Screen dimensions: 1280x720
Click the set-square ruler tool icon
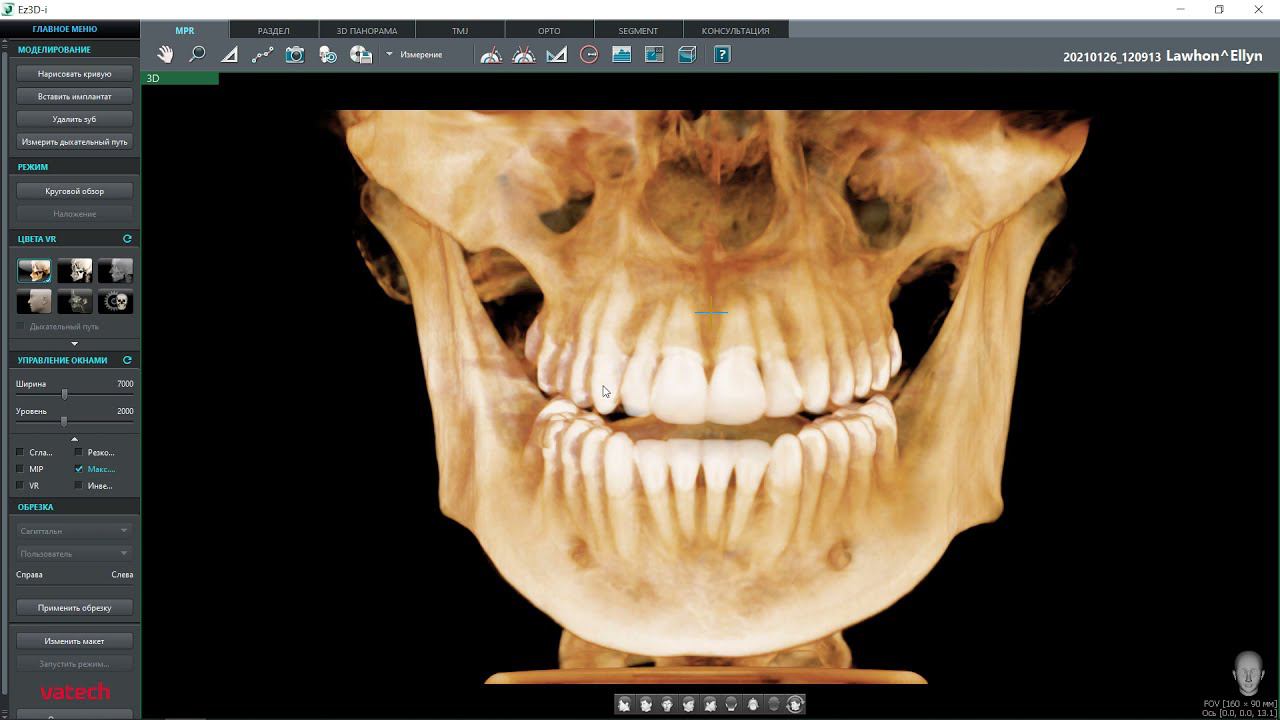click(556, 55)
